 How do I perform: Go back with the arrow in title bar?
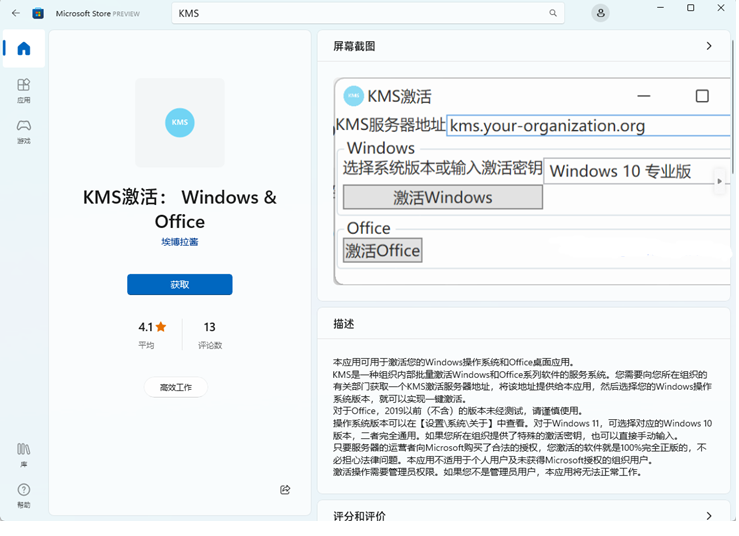16,13
